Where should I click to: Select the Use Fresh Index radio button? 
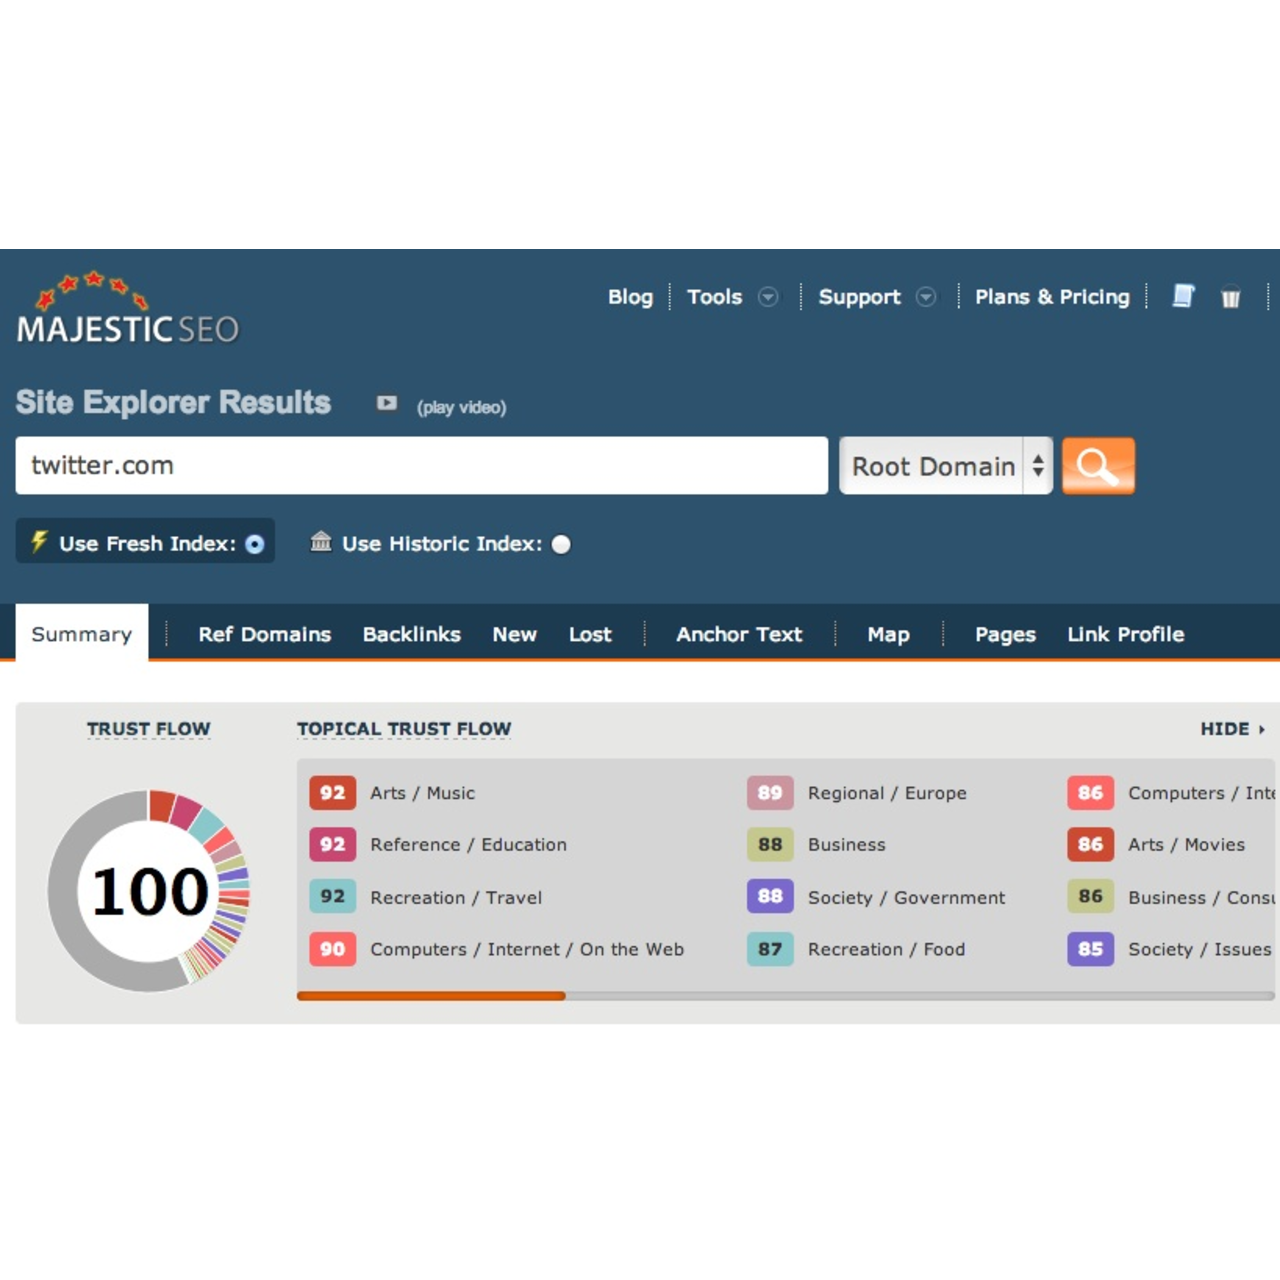pyautogui.click(x=255, y=544)
